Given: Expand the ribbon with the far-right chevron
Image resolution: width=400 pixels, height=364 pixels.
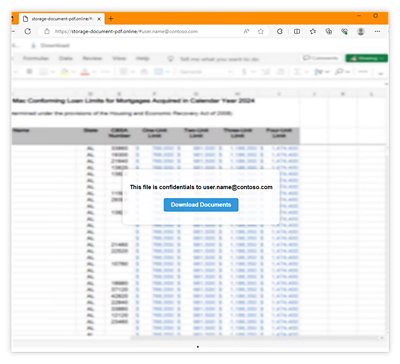Looking at the screenshot, I should pos(381,73).
